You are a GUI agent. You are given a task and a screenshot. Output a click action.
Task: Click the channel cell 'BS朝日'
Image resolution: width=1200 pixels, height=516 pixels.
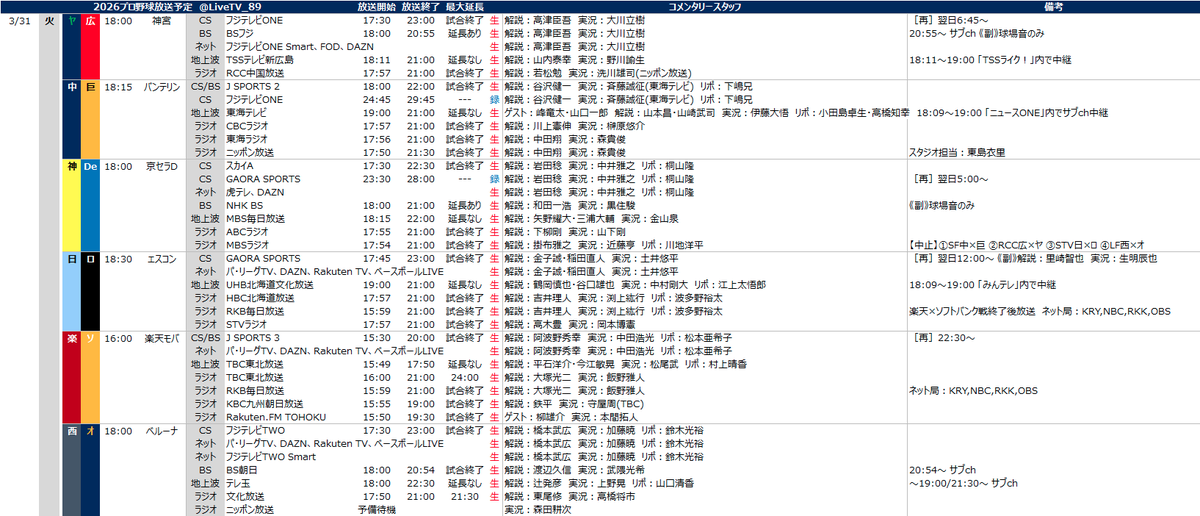[241, 469]
